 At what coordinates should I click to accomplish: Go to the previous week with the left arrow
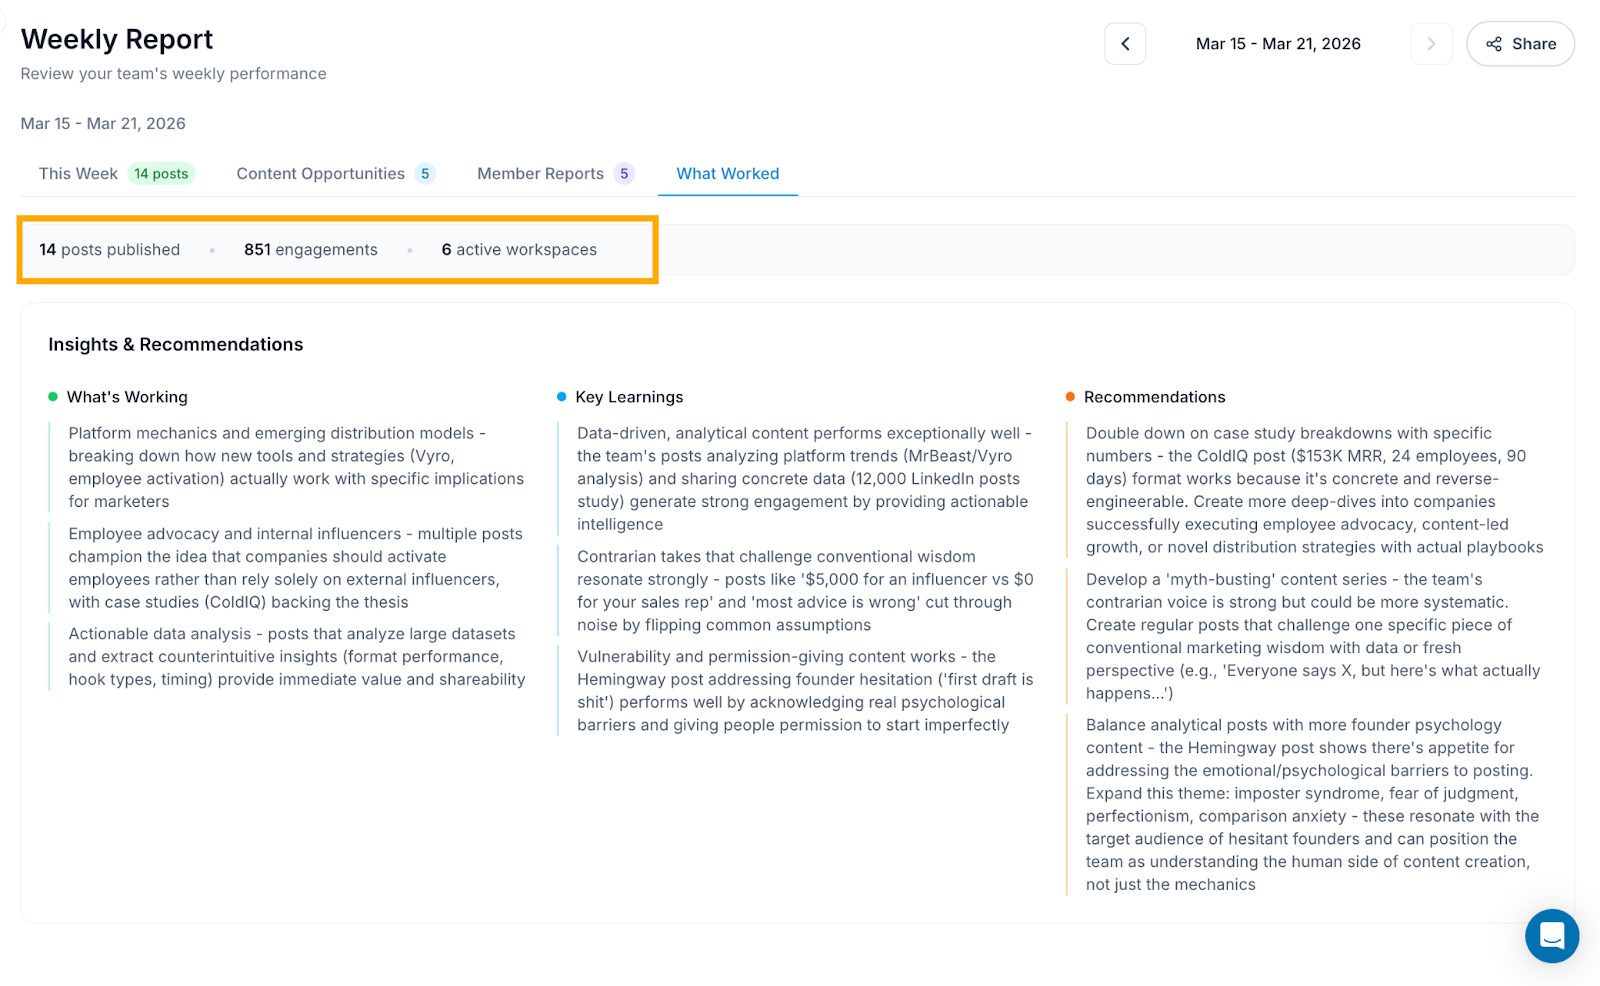(x=1125, y=44)
